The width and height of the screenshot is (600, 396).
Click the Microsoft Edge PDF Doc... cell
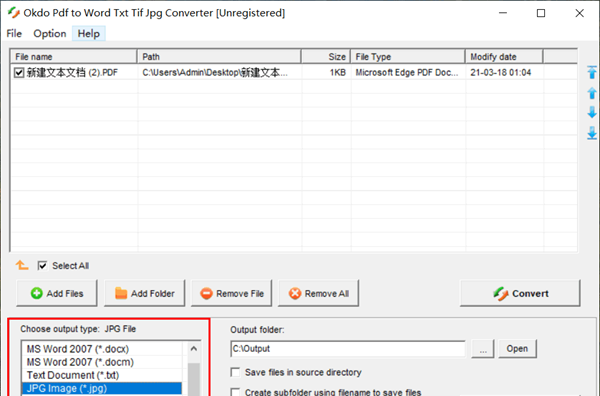407,72
